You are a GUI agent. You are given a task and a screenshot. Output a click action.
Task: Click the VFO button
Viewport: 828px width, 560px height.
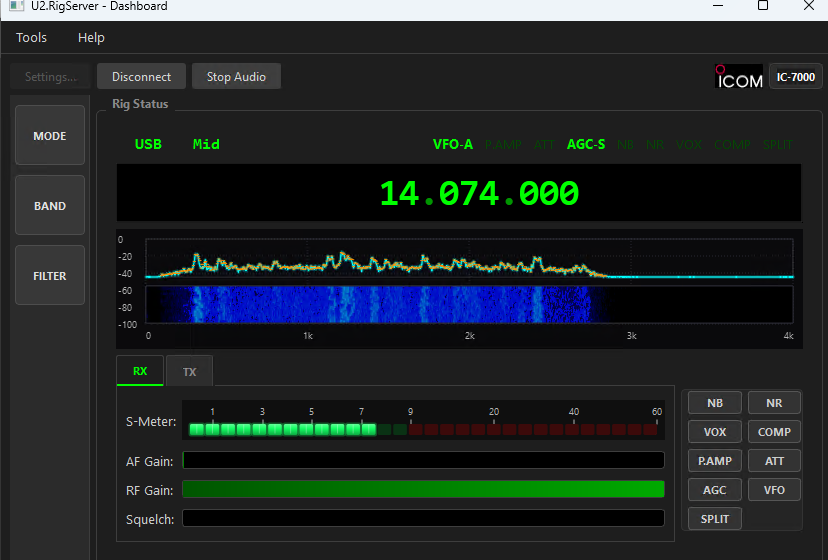774,490
